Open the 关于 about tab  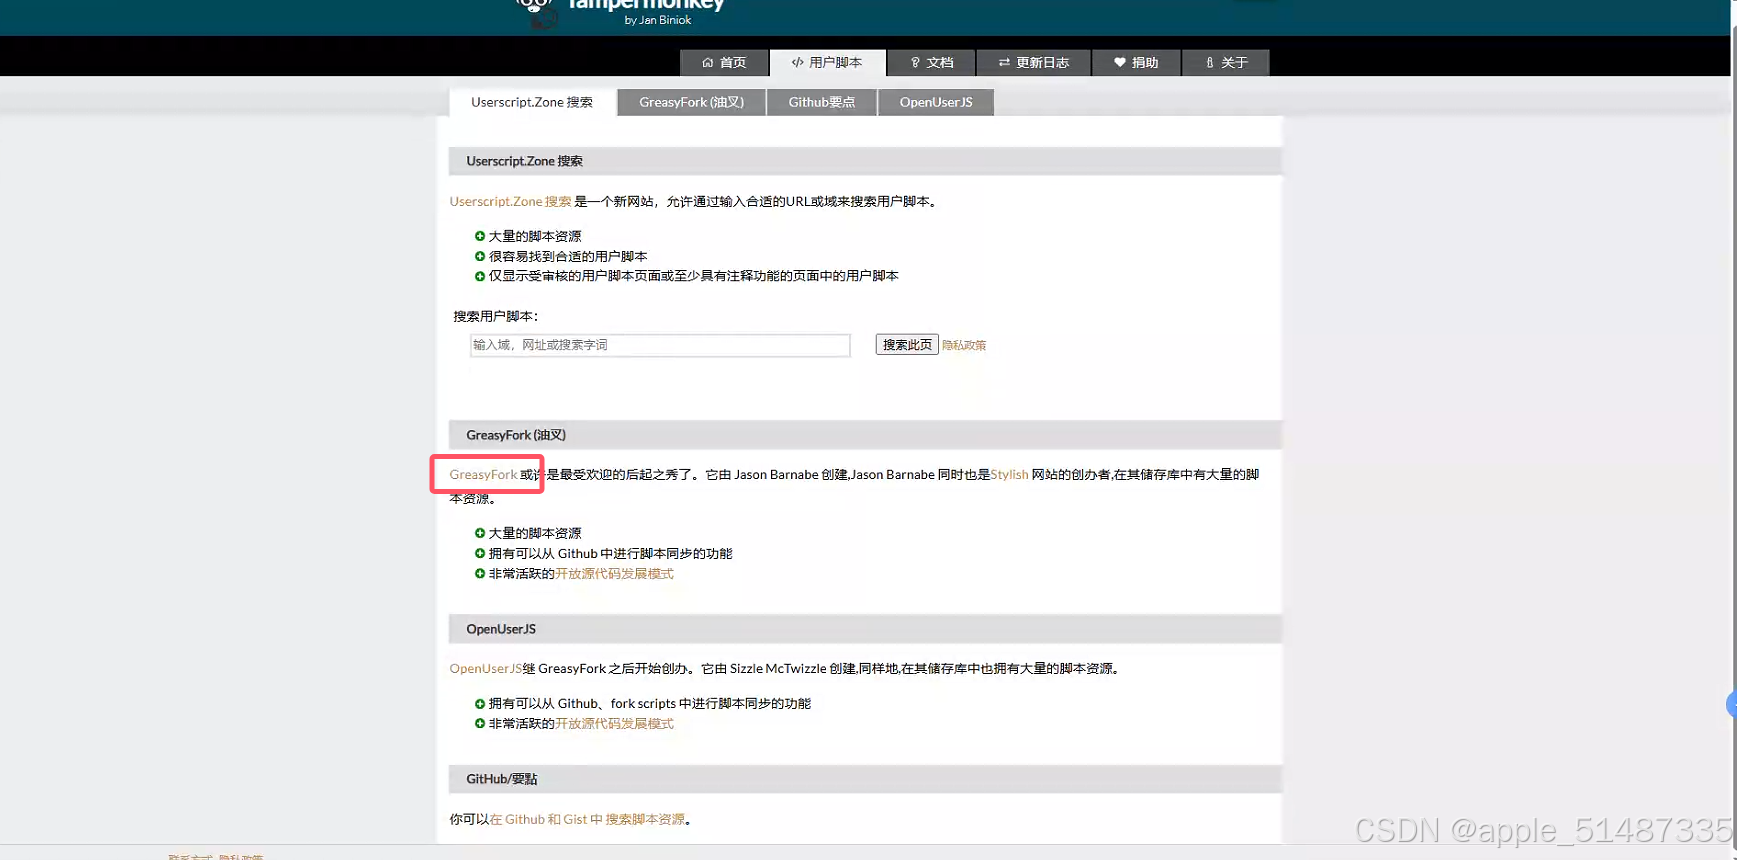click(1226, 63)
